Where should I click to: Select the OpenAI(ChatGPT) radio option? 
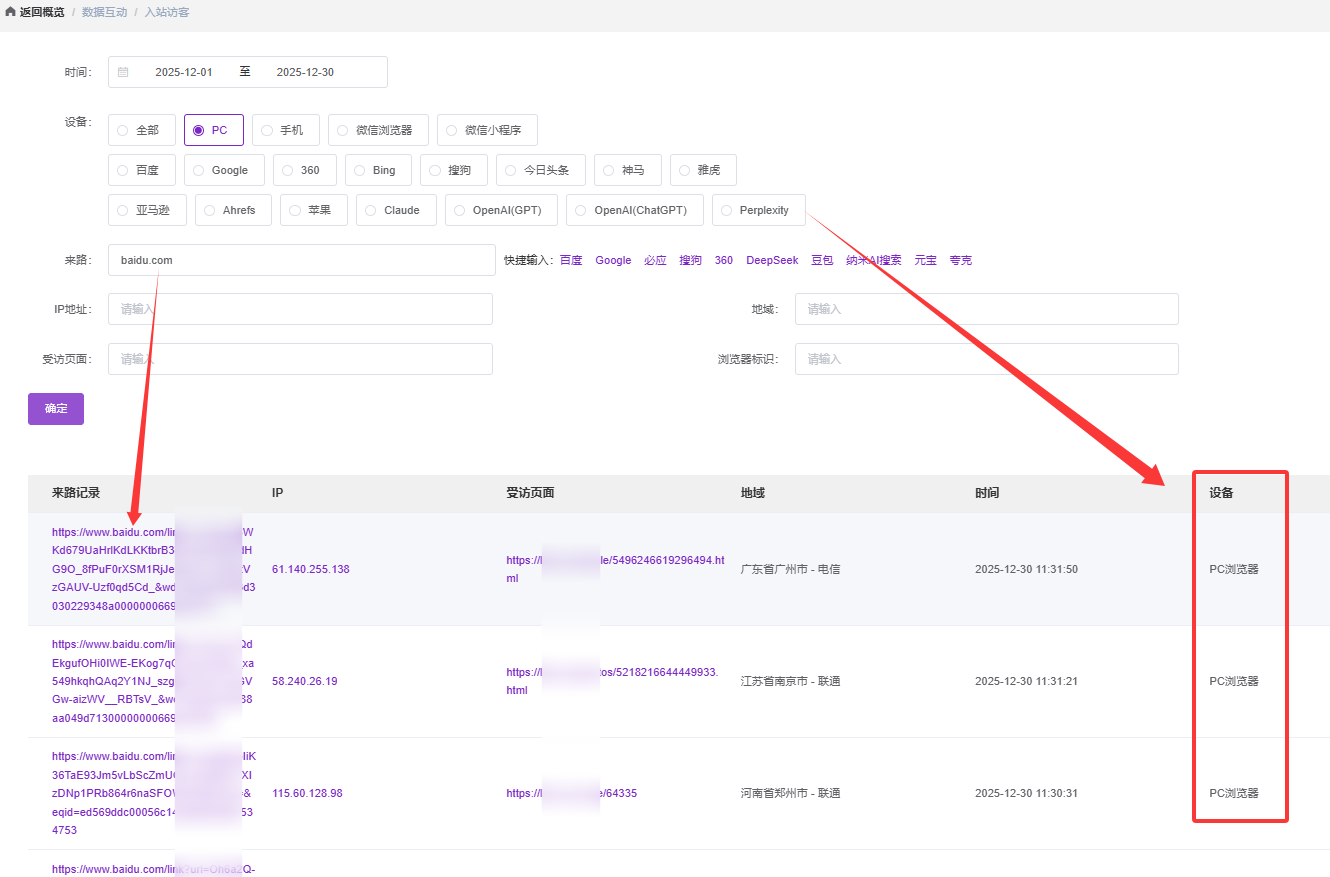pyautogui.click(x=581, y=210)
